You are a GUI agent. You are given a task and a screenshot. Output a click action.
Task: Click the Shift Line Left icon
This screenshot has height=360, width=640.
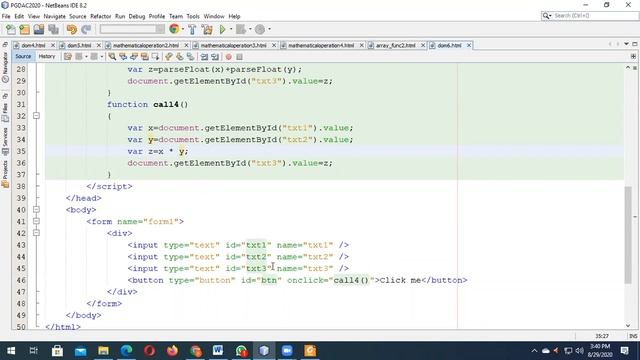tap(204, 57)
